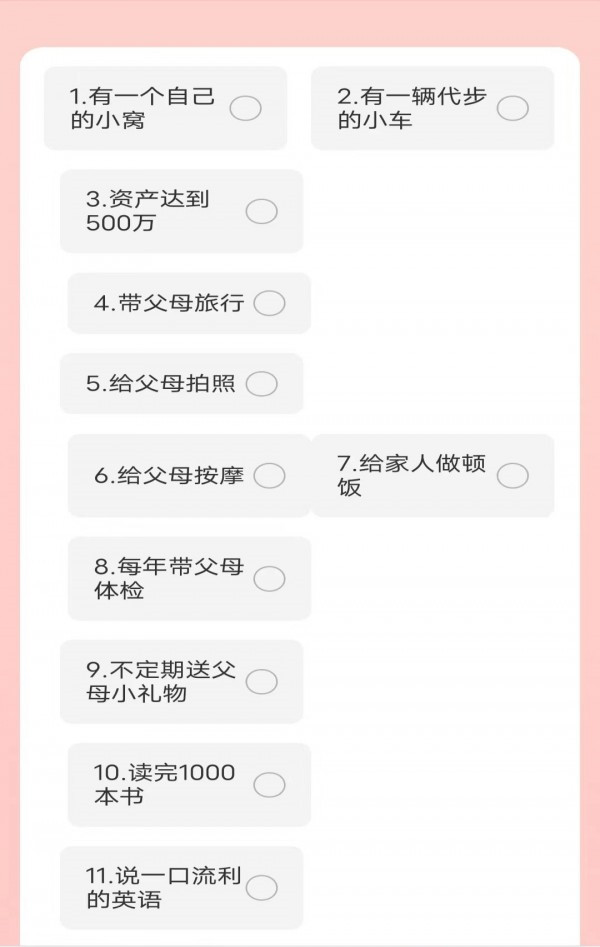Select the radio button for 有一个自己的小窝

click(x=246, y=108)
